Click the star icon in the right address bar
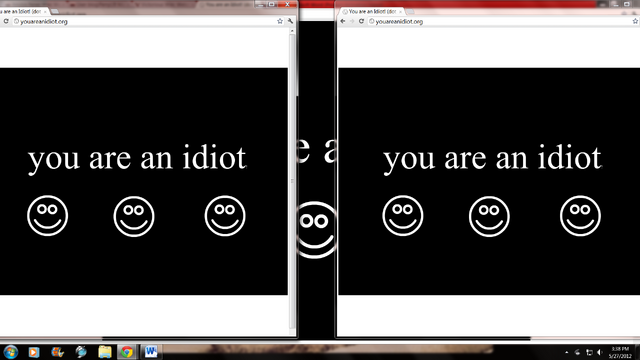Screen dimensions: 640x360 [x=636, y=21]
